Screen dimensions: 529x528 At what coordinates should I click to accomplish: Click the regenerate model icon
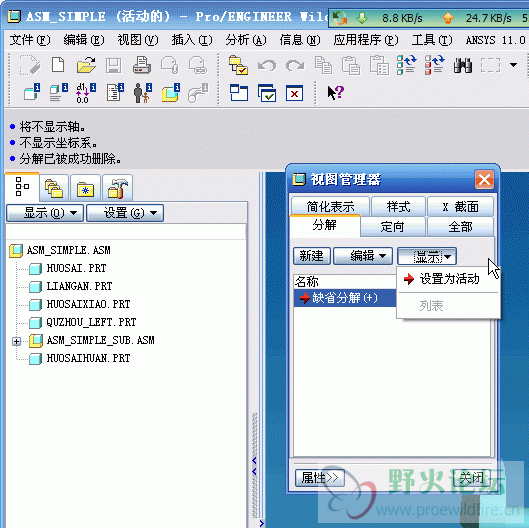pyautogui.click(x=407, y=65)
